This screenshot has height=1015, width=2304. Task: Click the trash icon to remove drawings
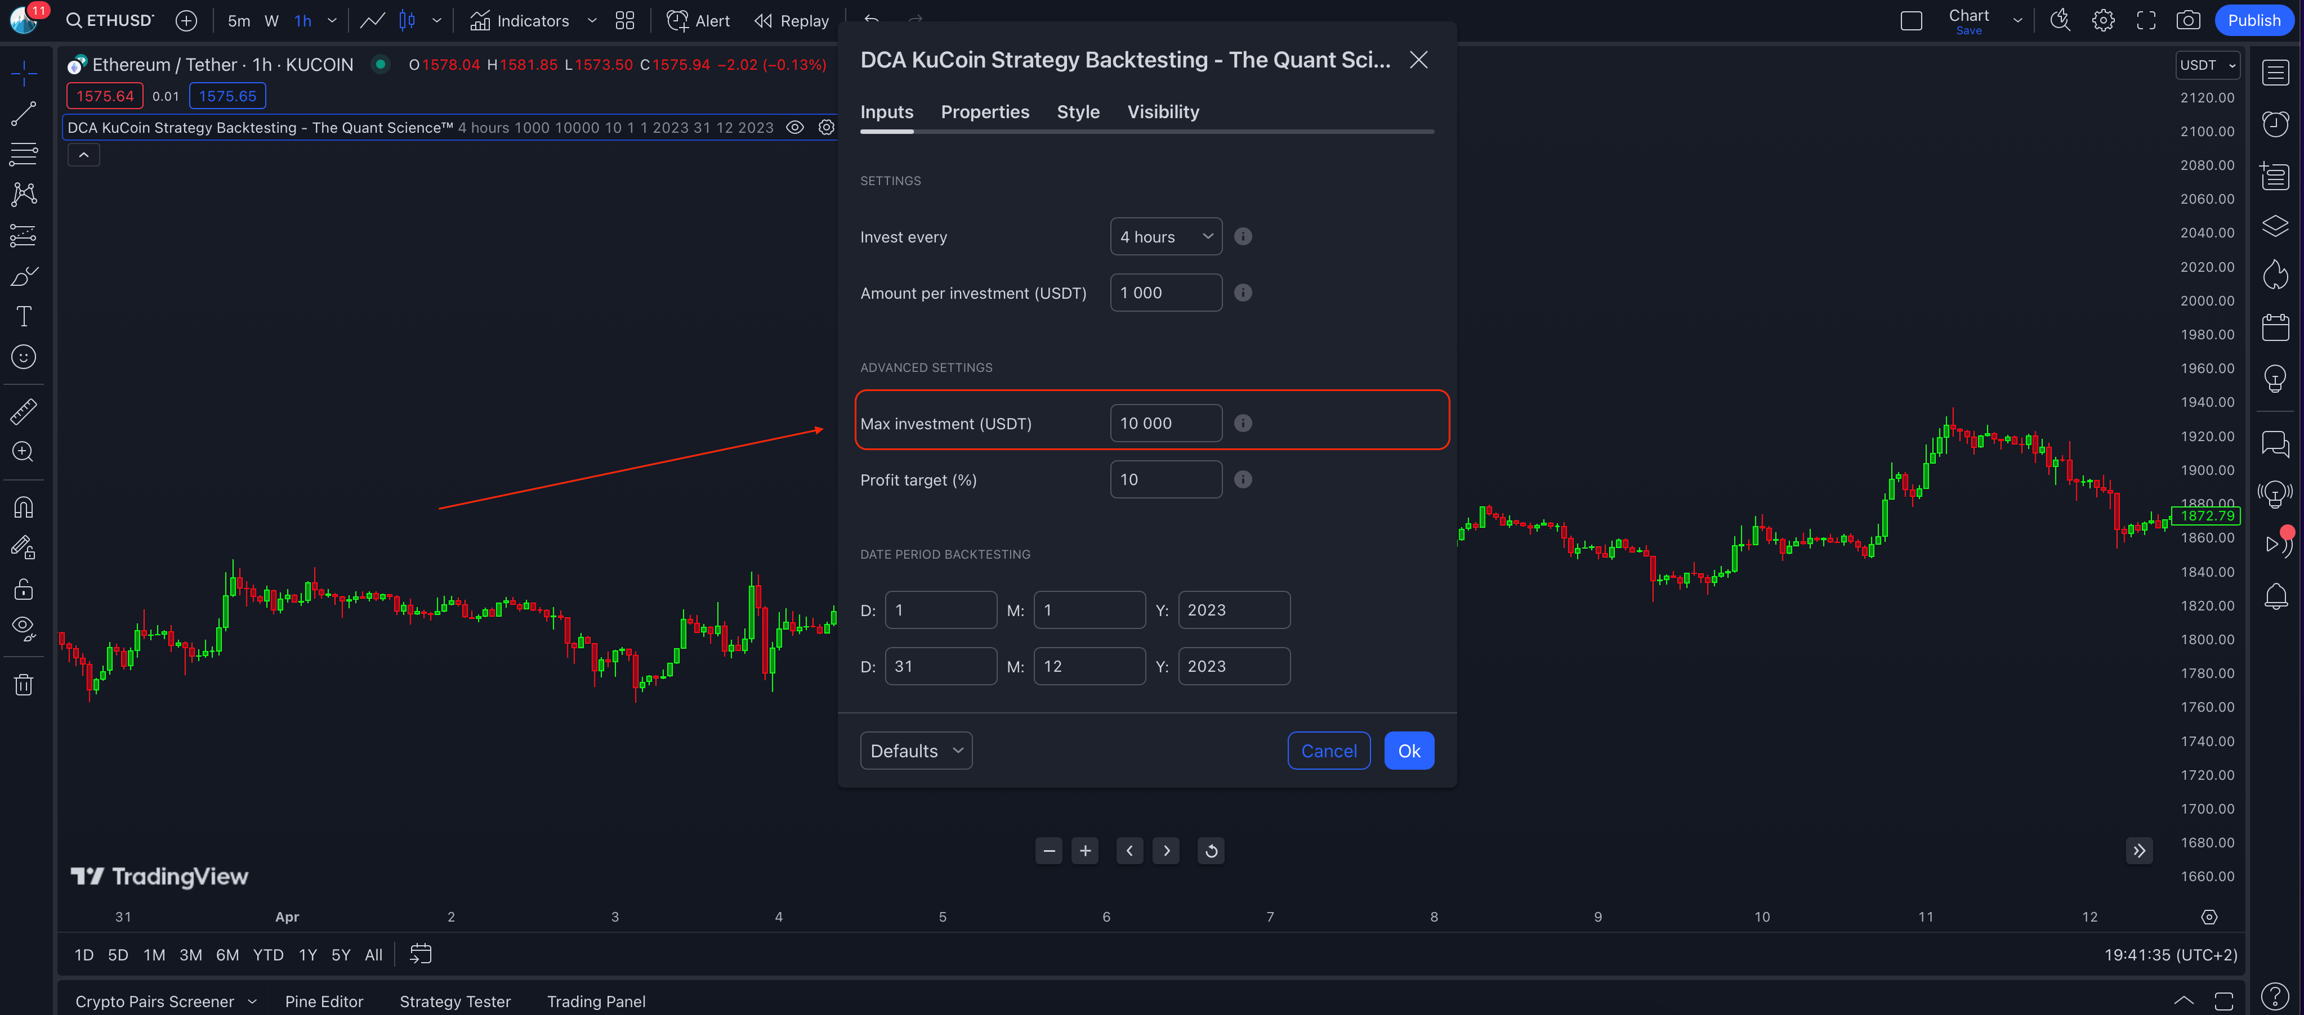tap(24, 685)
